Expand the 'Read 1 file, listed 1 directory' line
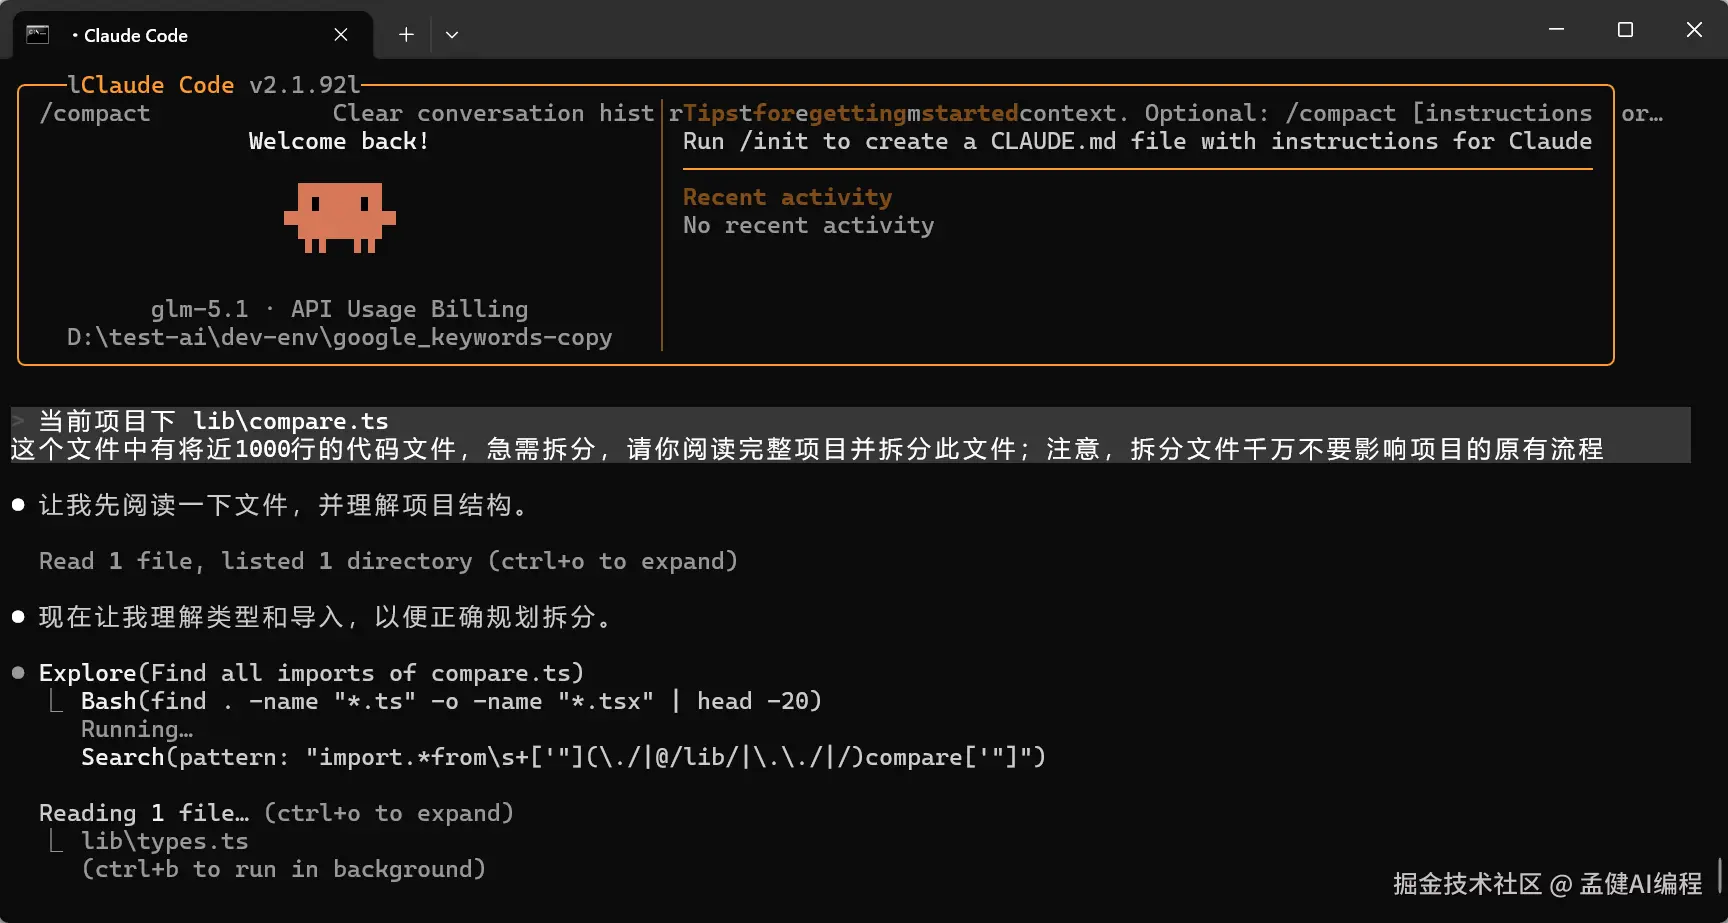The width and height of the screenshot is (1728, 923). point(388,561)
